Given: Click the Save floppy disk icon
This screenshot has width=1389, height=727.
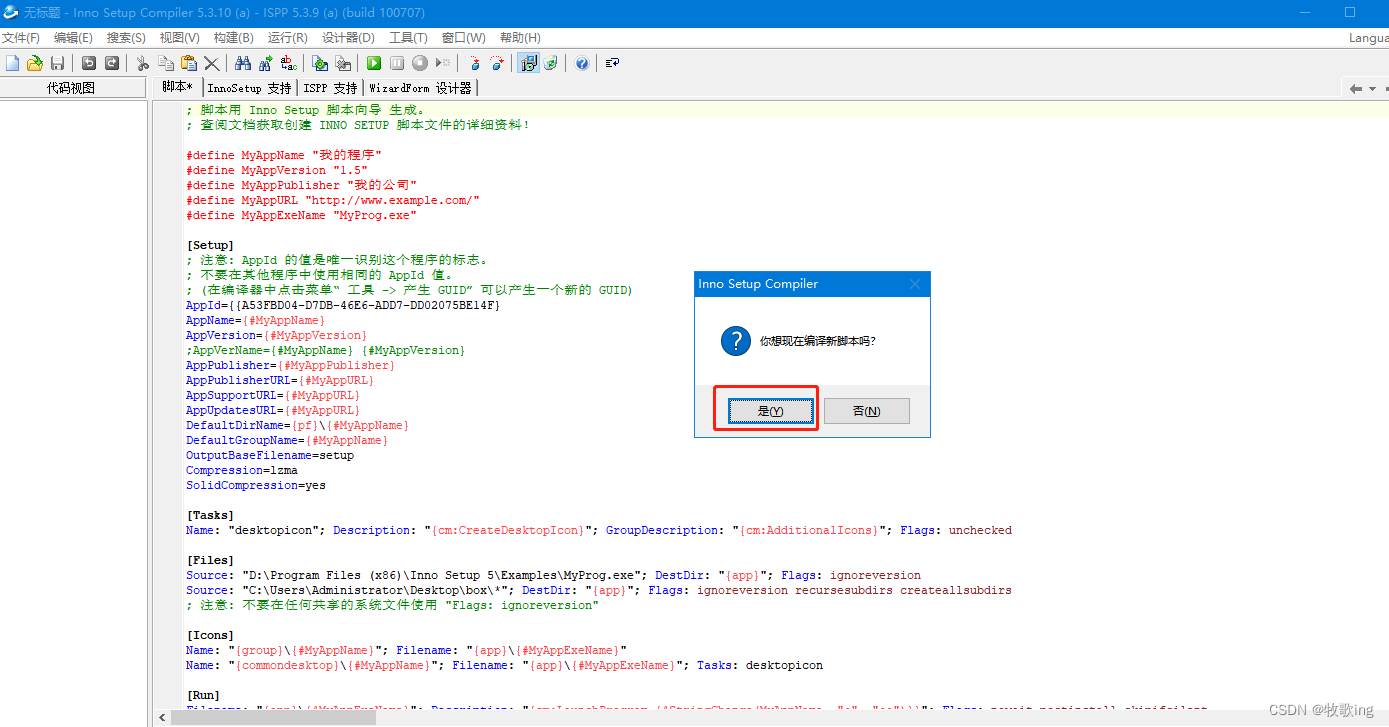Looking at the screenshot, I should click(x=57, y=63).
